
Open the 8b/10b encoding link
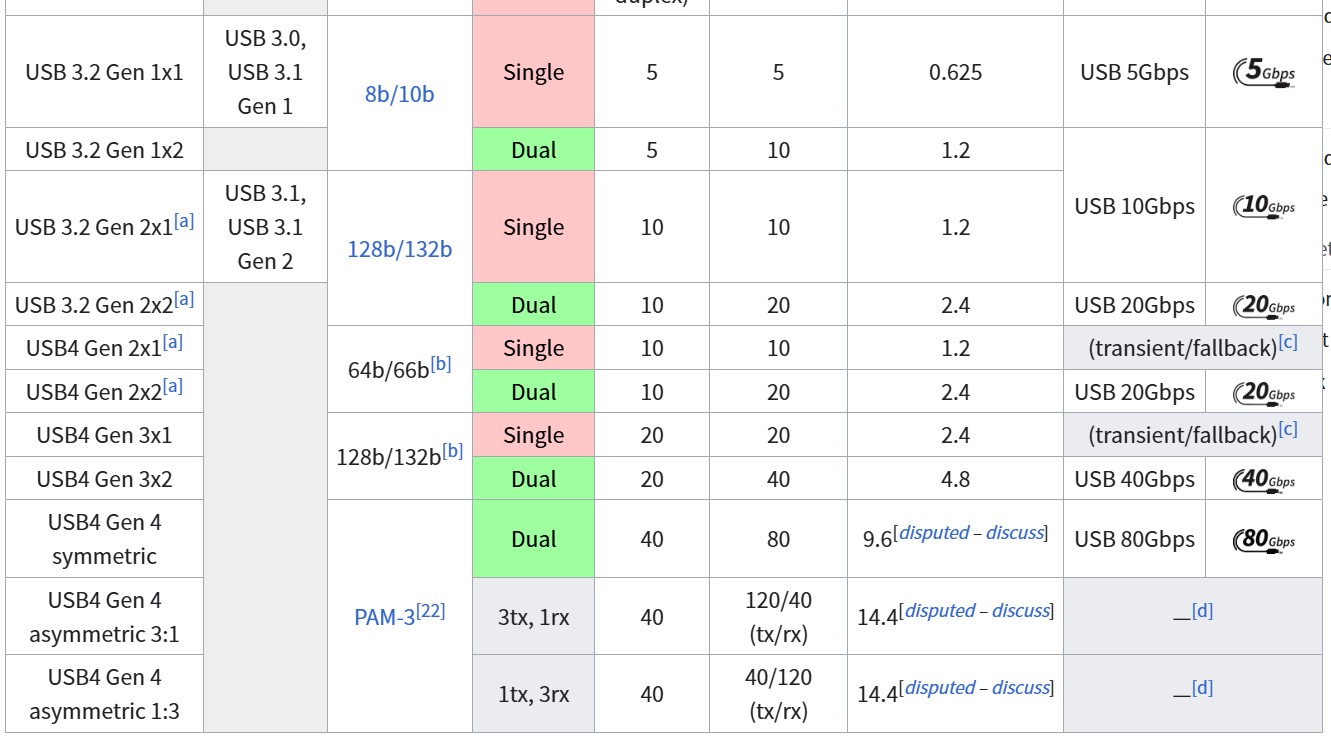(x=400, y=94)
